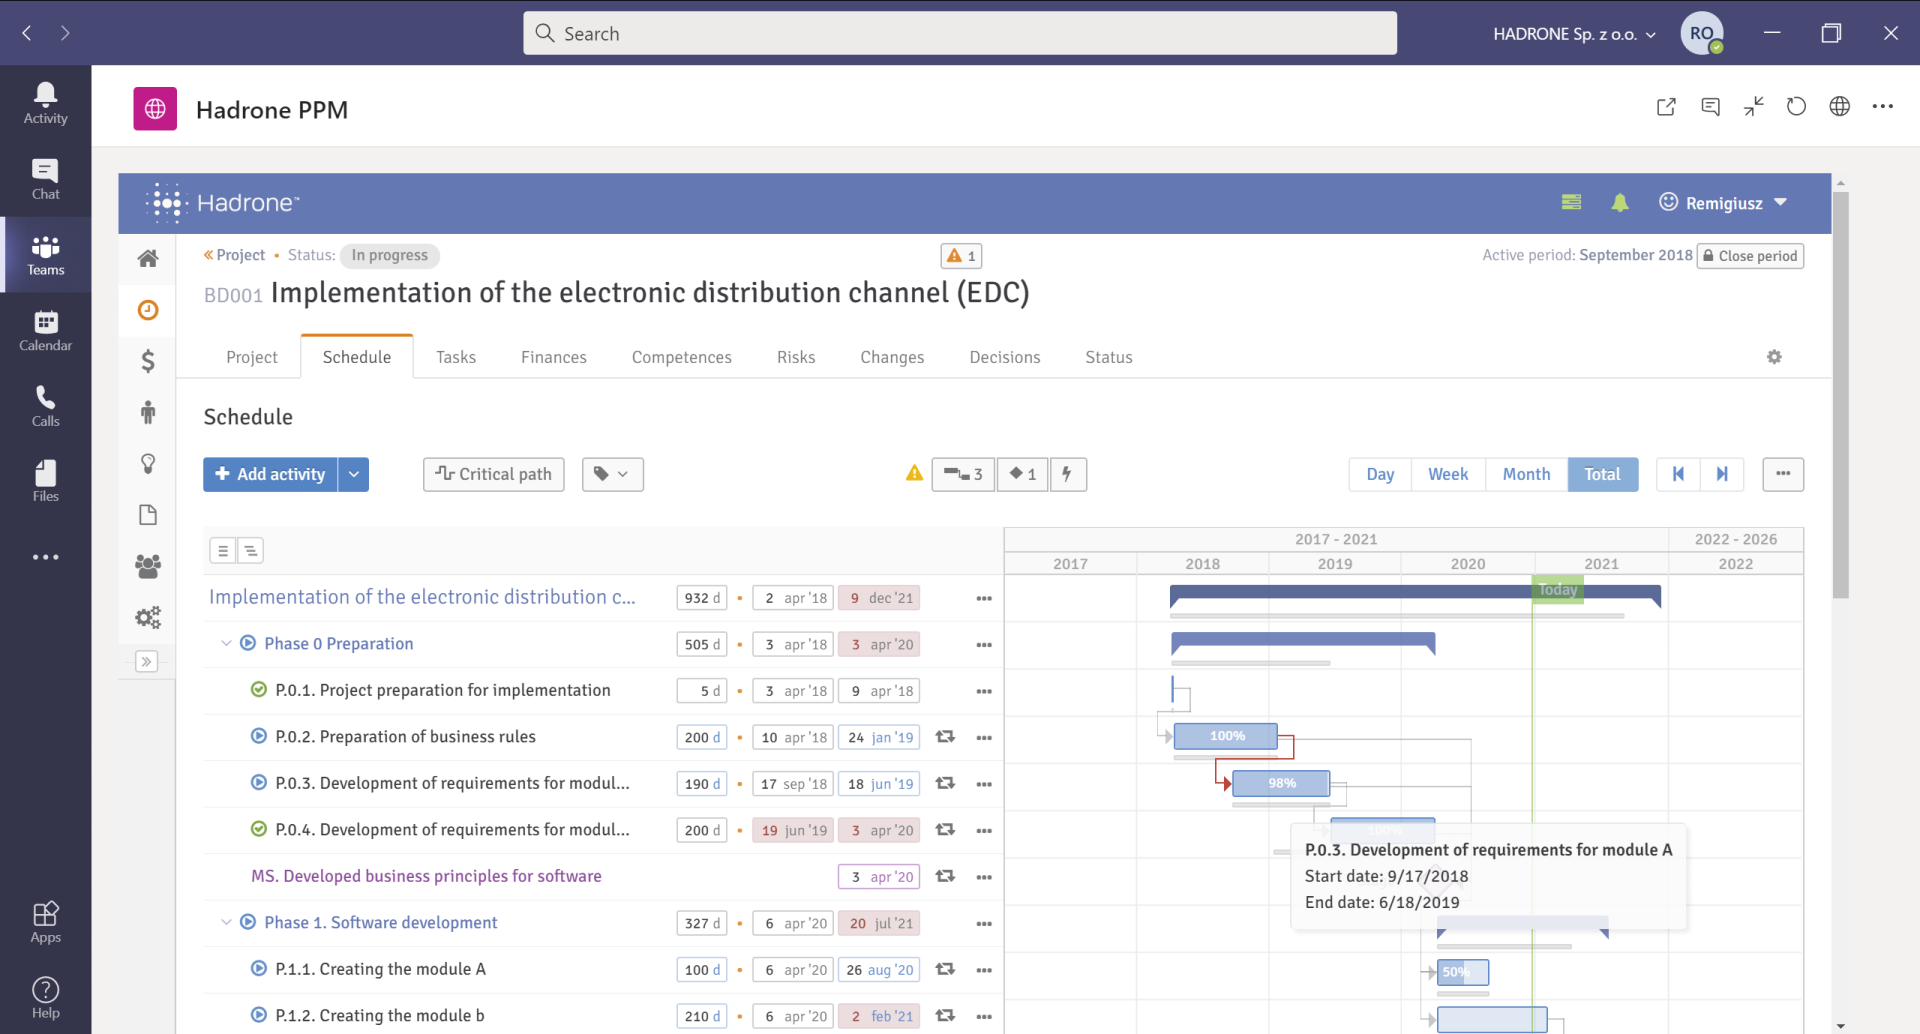
Task: Open the Finances tab
Action: coord(553,357)
